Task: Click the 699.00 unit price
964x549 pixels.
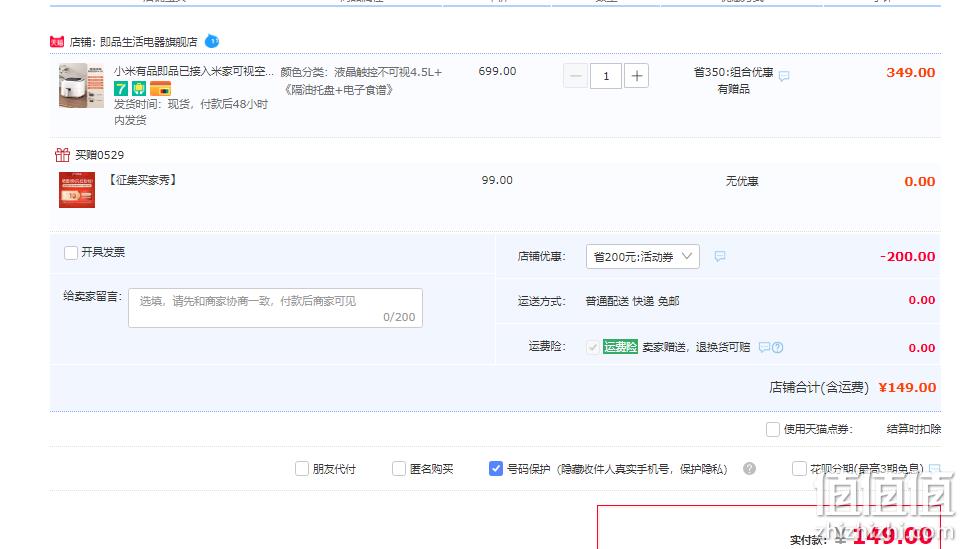Action: (497, 71)
